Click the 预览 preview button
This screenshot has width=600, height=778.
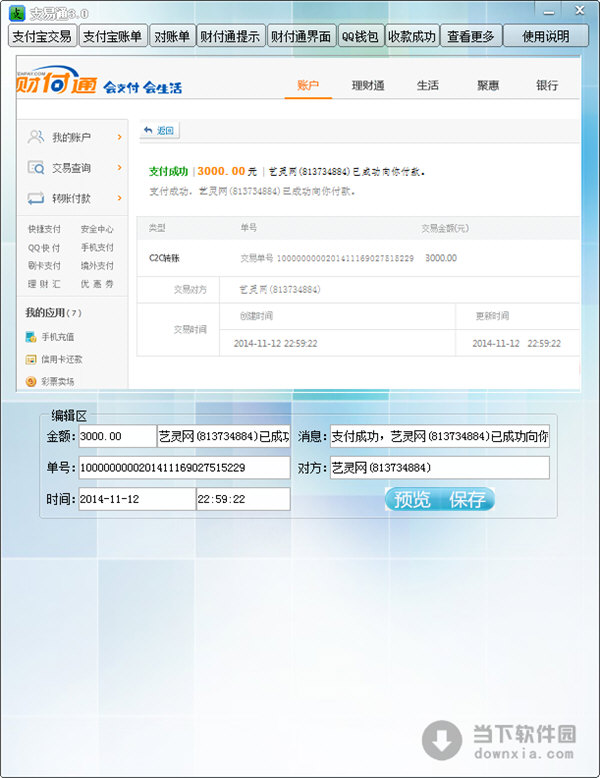tap(412, 499)
